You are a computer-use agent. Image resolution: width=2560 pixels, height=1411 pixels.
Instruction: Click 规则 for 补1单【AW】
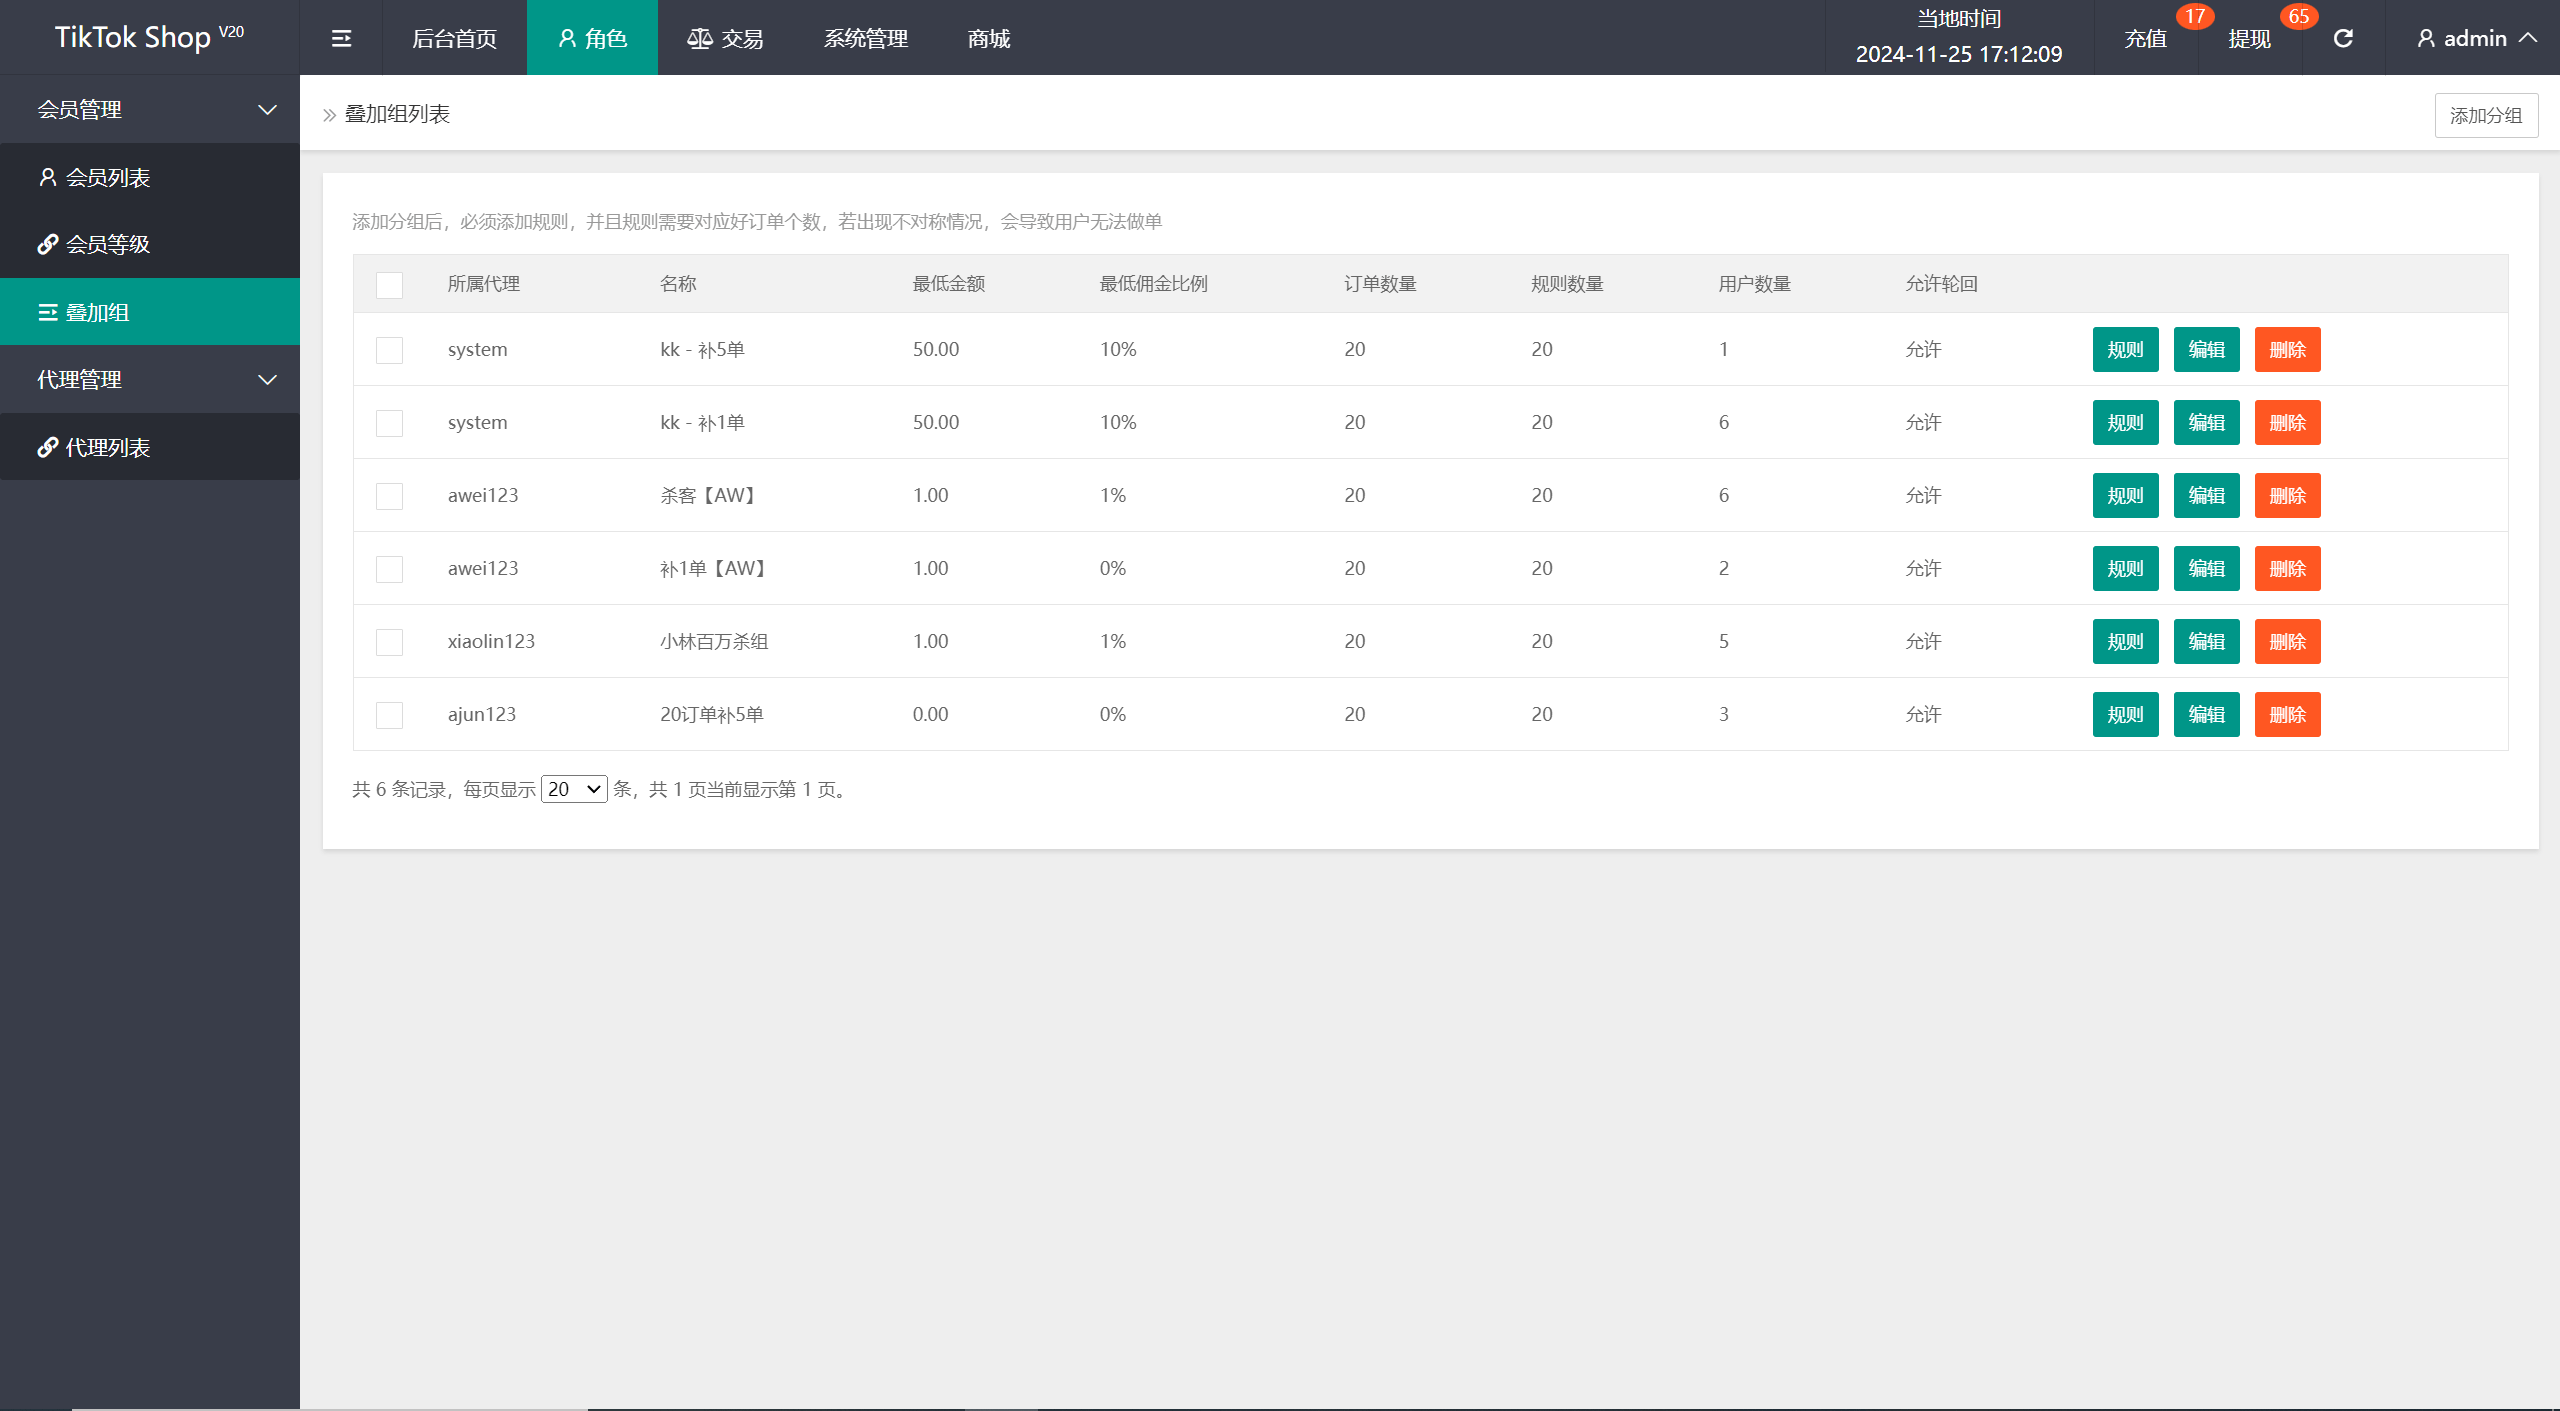coord(2125,568)
